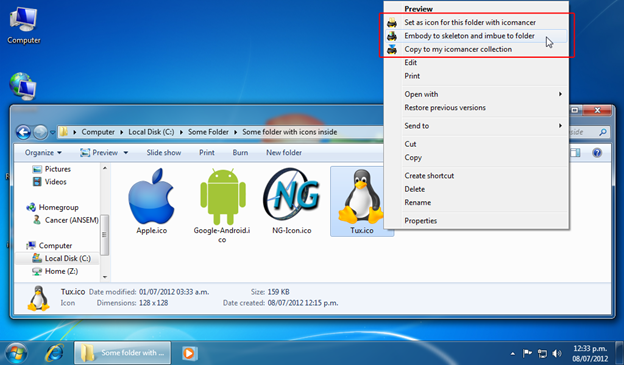Viewport: 624px width, 365px height.
Task: Select the Google-Android.ico file thumbnail
Action: coord(222,205)
